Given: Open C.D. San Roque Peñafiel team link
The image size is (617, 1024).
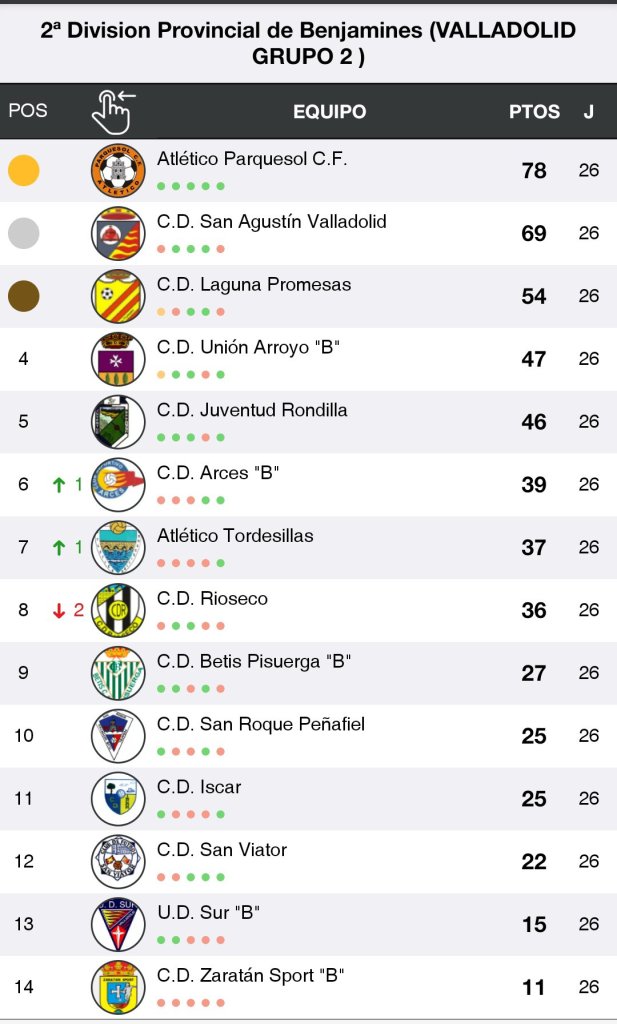Looking at the screenshot, I should (x=261, y=724).
